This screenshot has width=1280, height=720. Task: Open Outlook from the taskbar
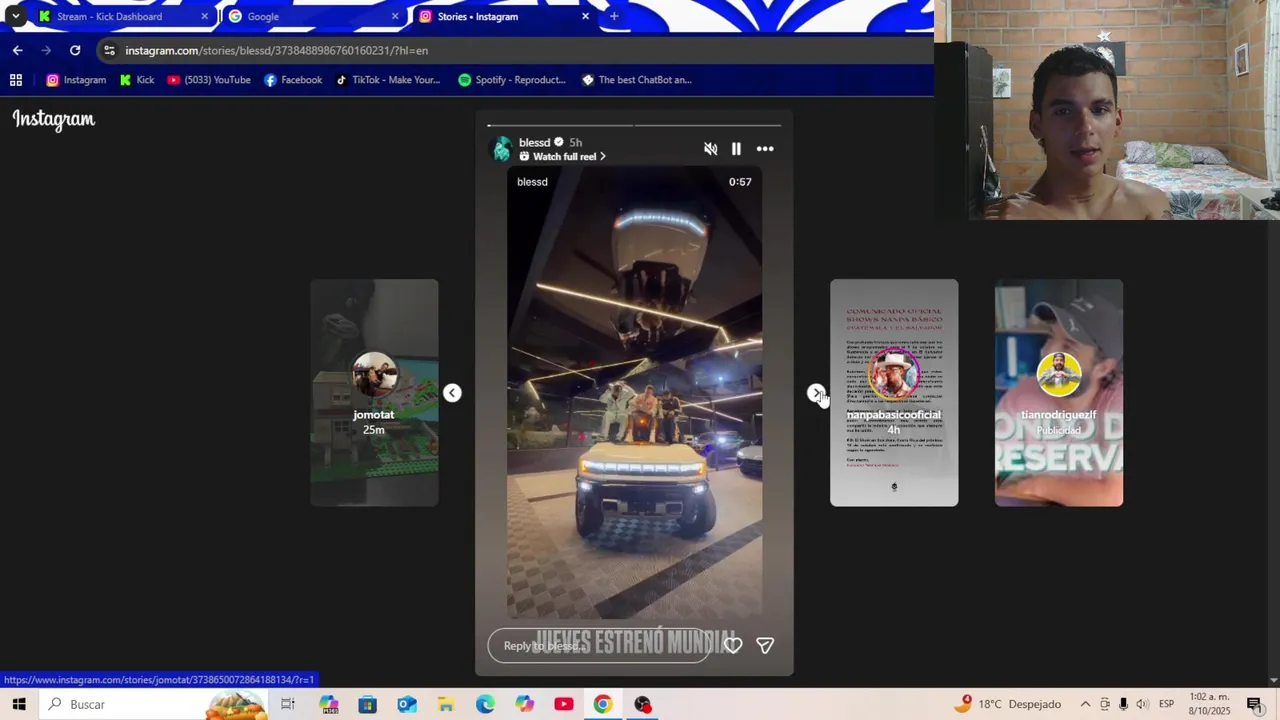[407, 705]
